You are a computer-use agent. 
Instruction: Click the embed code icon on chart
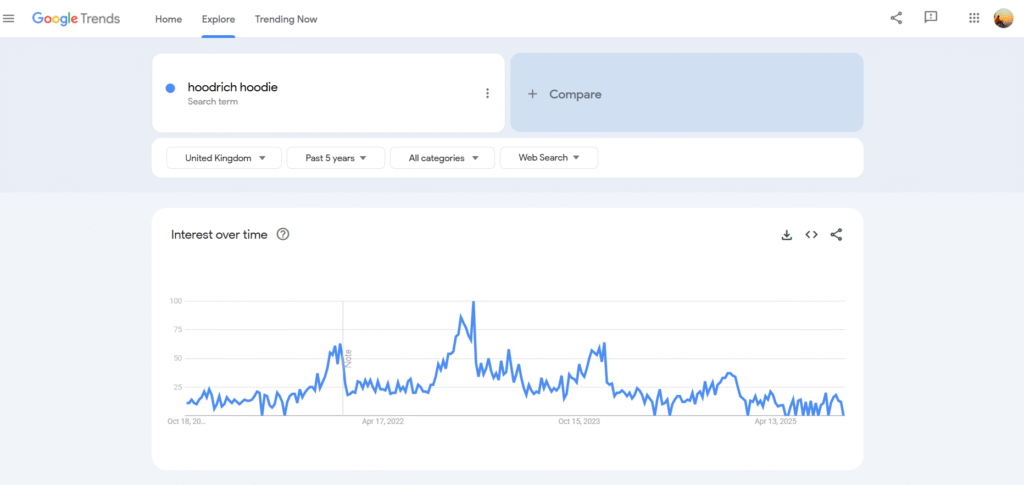coord(811,235)
